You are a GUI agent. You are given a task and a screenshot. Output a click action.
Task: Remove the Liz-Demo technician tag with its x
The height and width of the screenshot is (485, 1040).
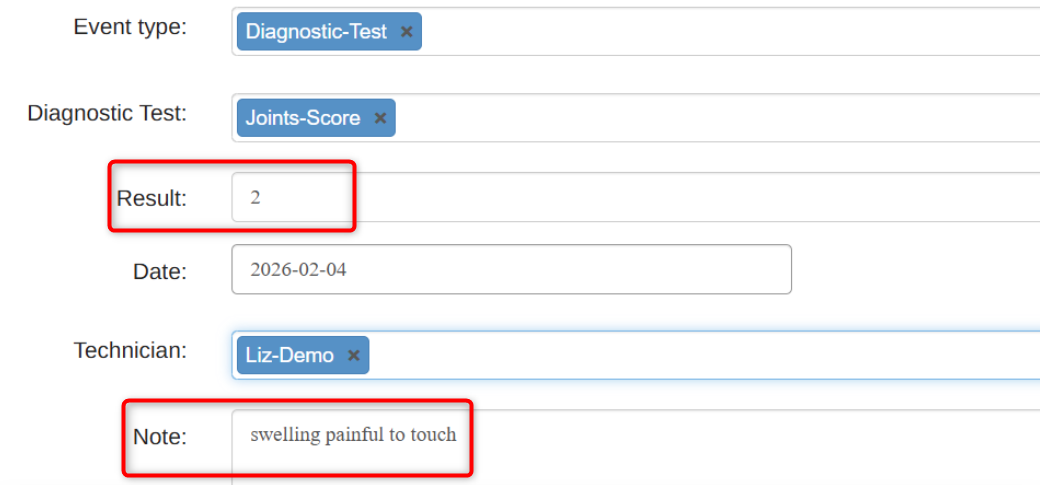click(x=353, y=355)
